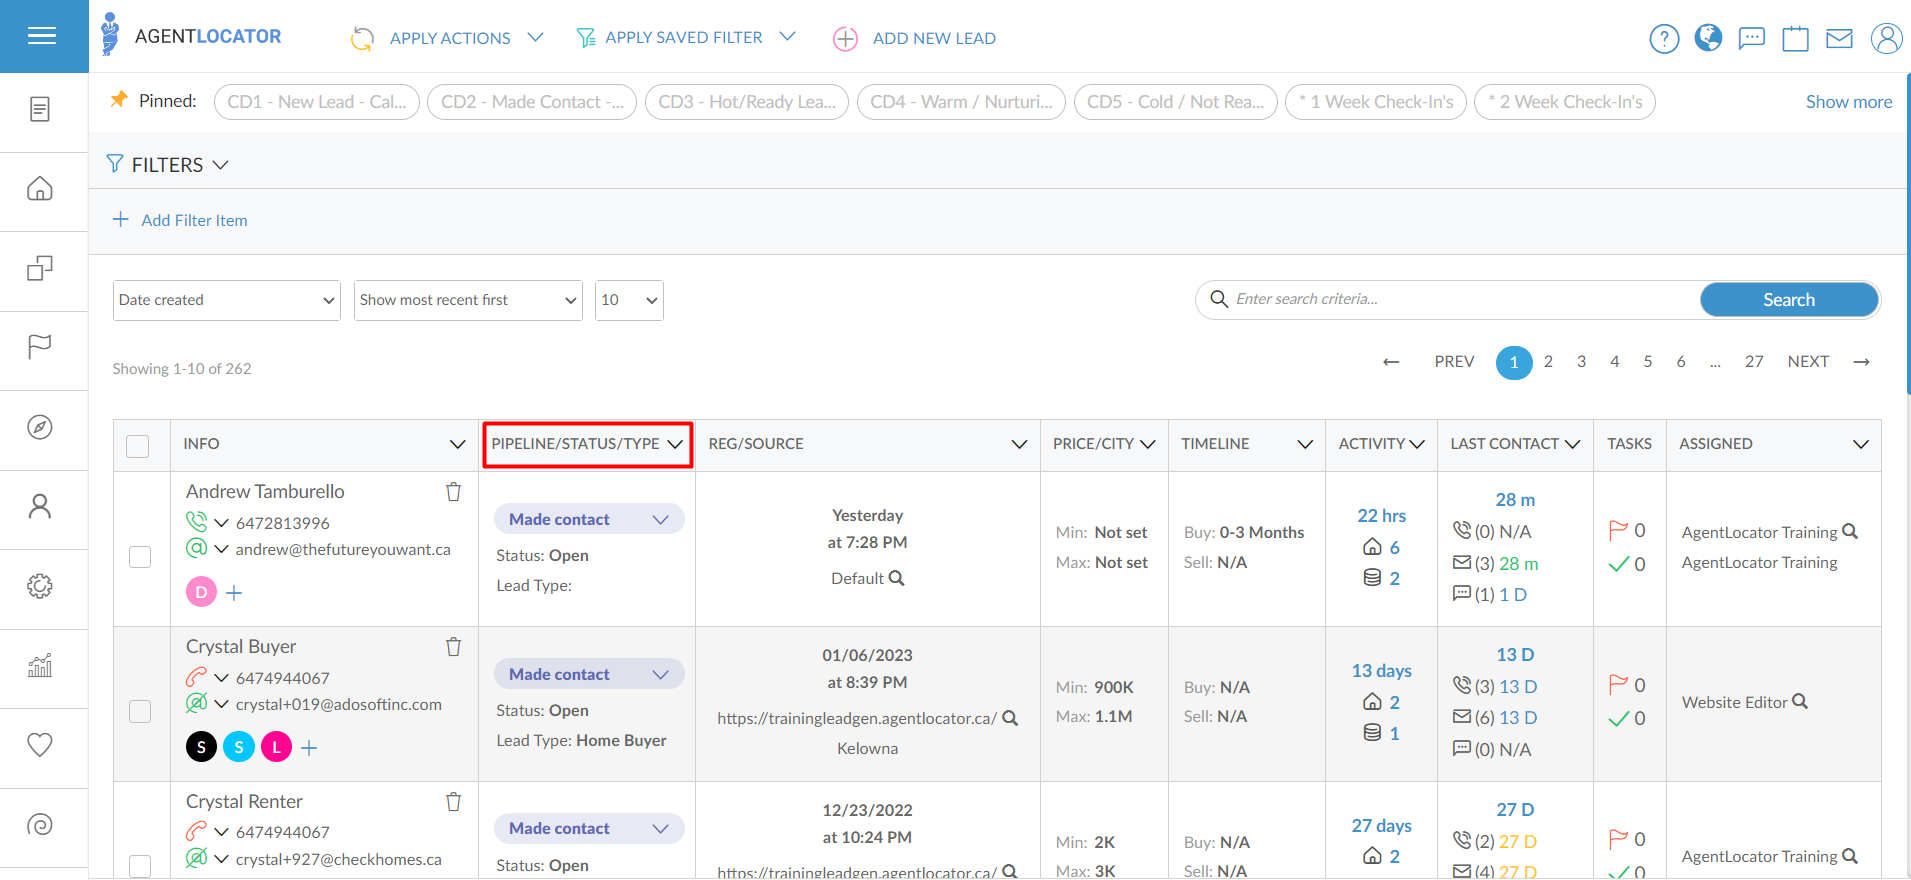The width and height of the screenshot is (1911, 880).
Task: Click Add Filter Item link
Action: [180, 220]
